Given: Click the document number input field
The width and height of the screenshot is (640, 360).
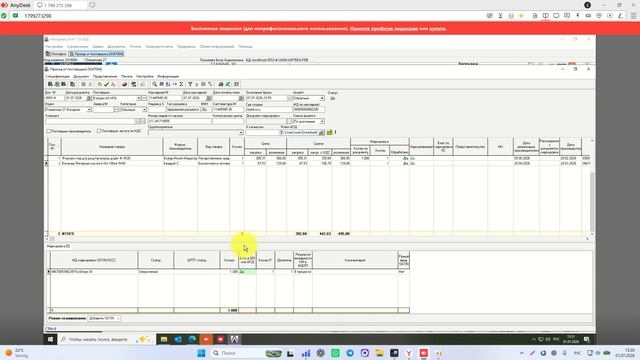Looking at the screenshot, I should click(55, 98).
